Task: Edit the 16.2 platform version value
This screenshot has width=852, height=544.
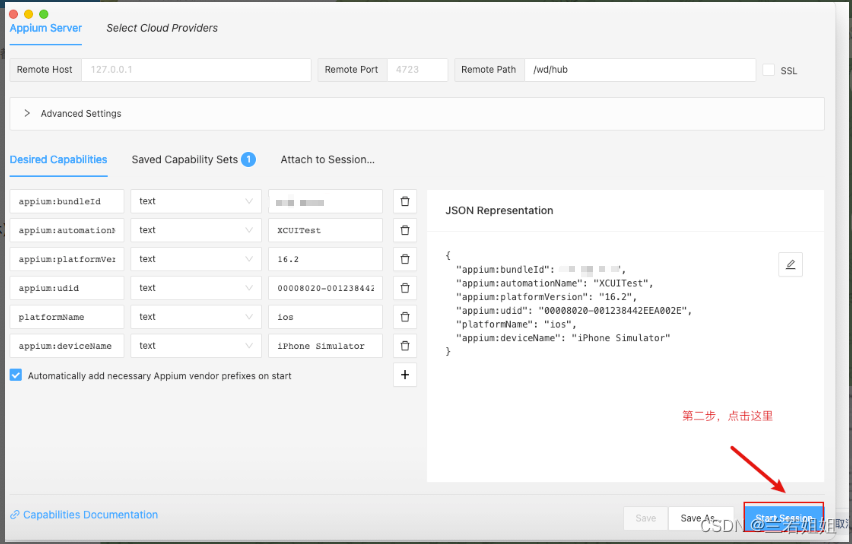Action: pos(325,259)
